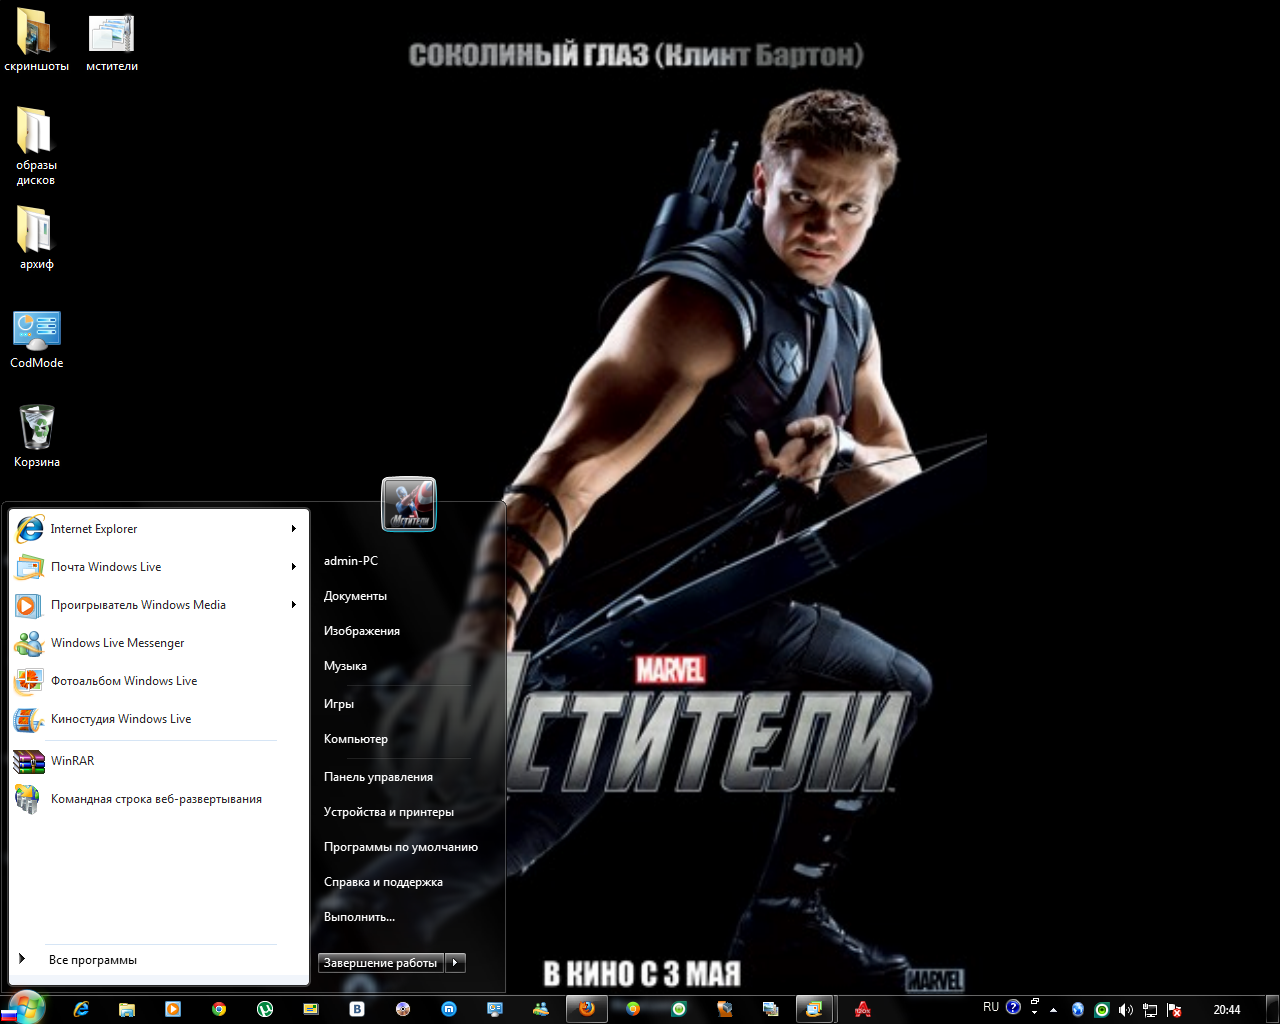1280x1024 pixels.
Task: Launch uTorrent from the taskbar
Action: 265,1009
